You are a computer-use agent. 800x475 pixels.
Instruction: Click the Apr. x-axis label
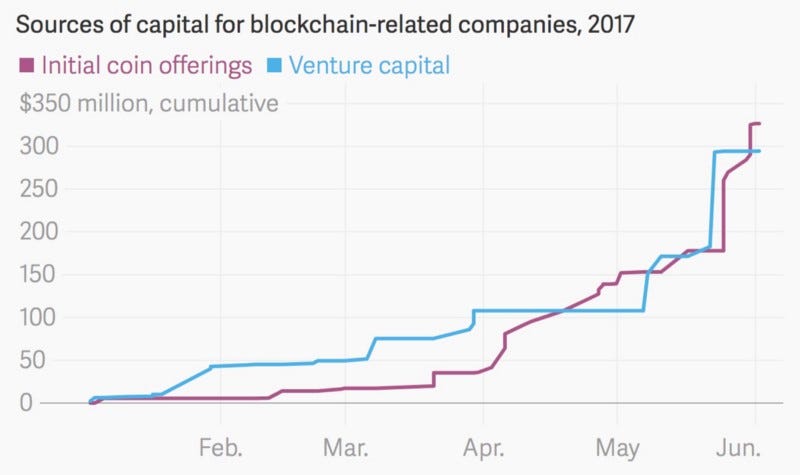point(483,448)
